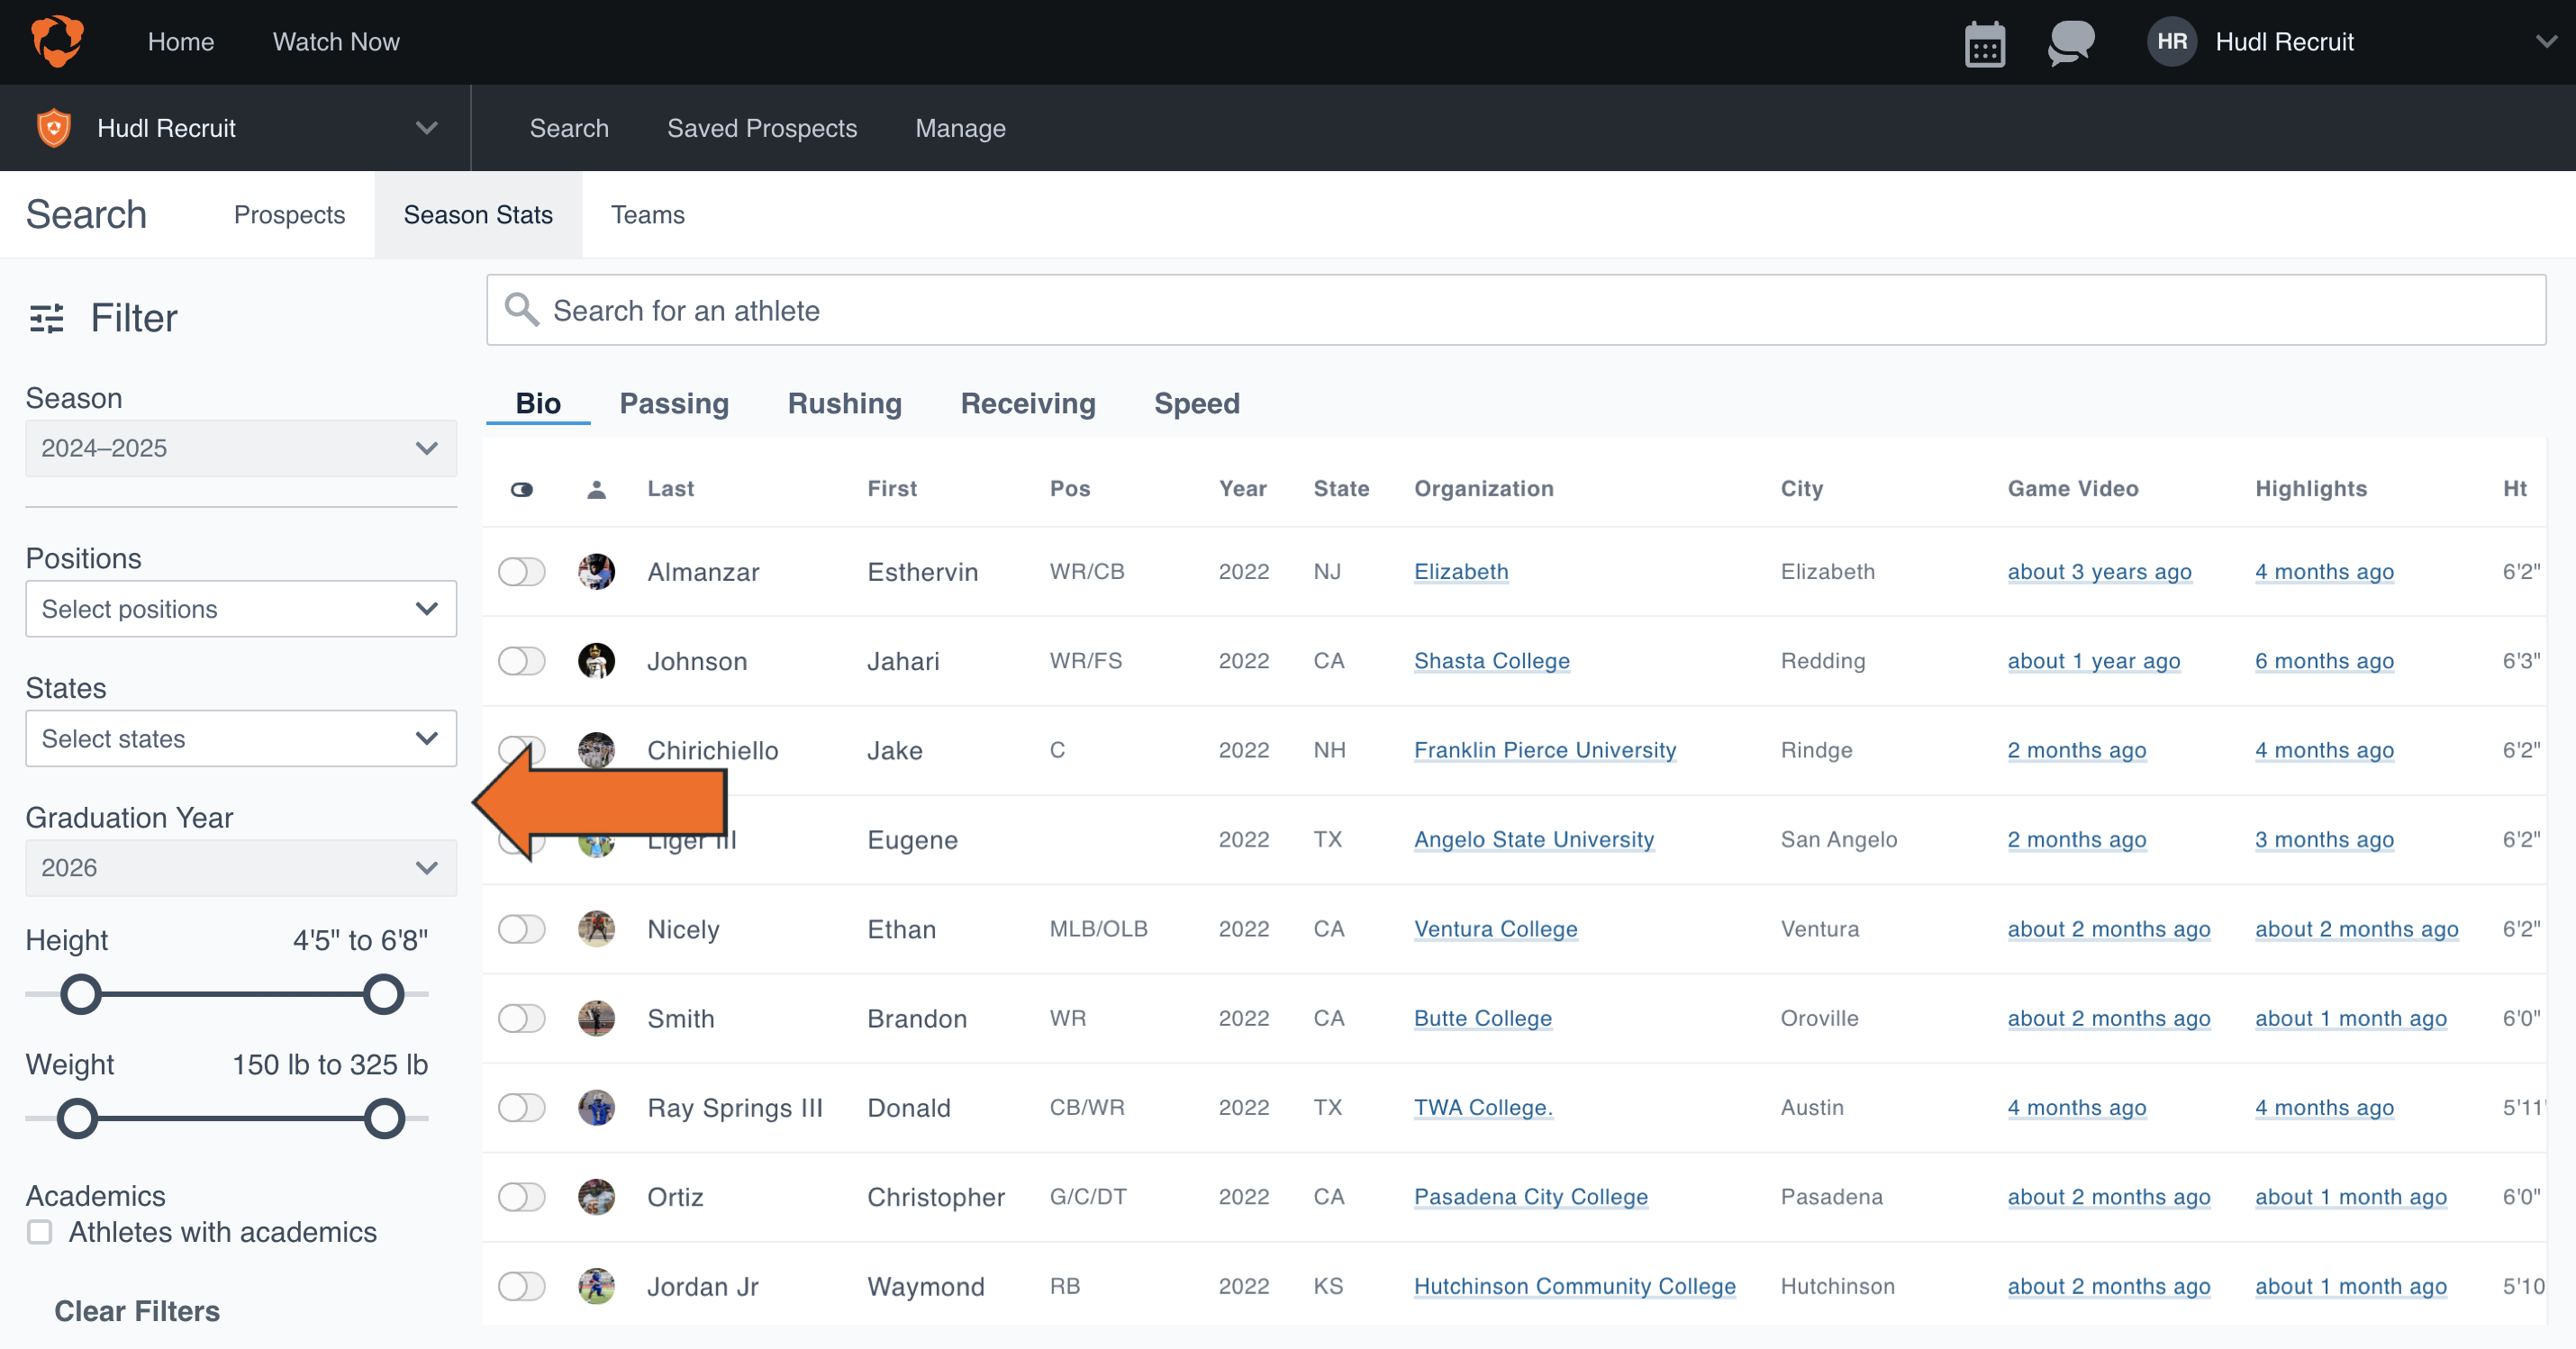
Task: Click the left Height slider handle
Action: point(81,994)
